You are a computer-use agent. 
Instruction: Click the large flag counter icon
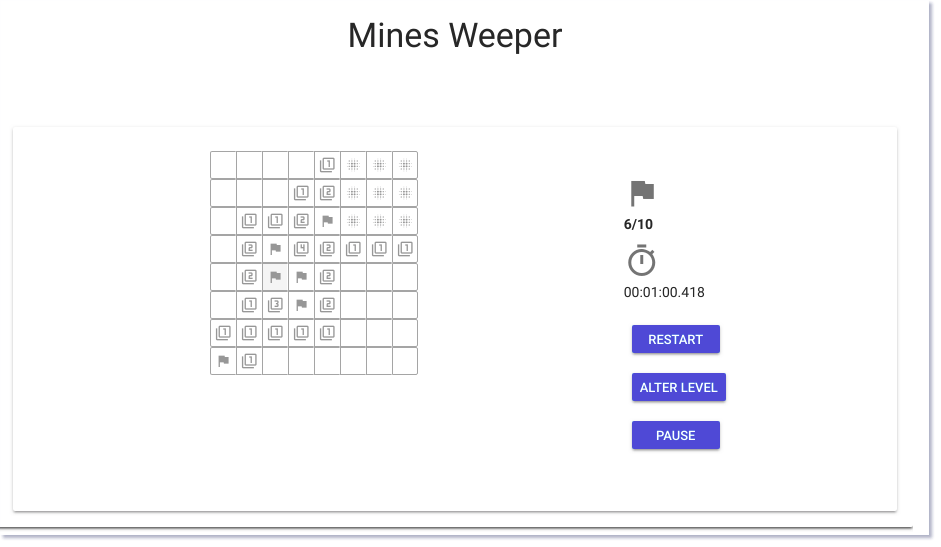(642, 193)
